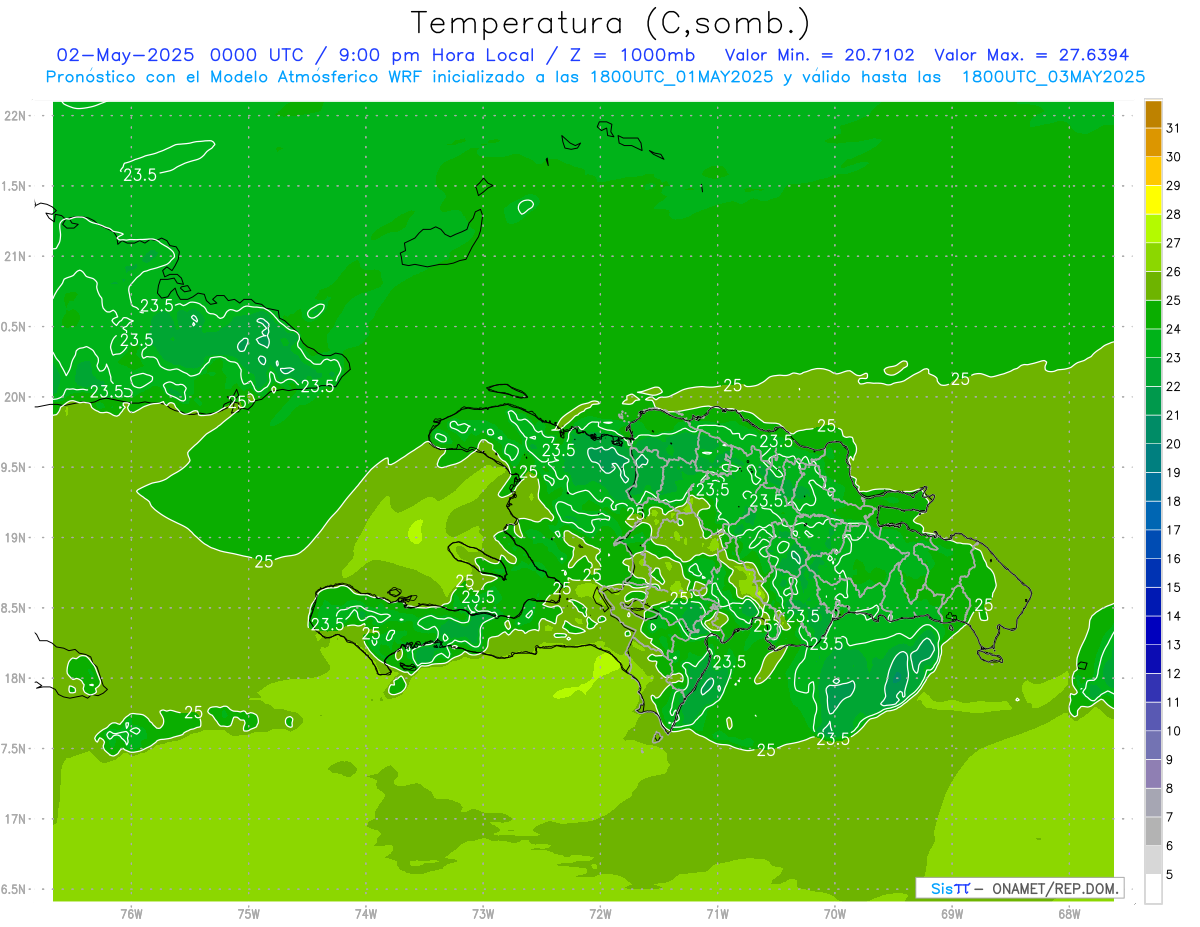The width and height of the screenshot is (1200, 927).
Task: Click the '22N' latitude axis label
Action: [x=15, y=116]
